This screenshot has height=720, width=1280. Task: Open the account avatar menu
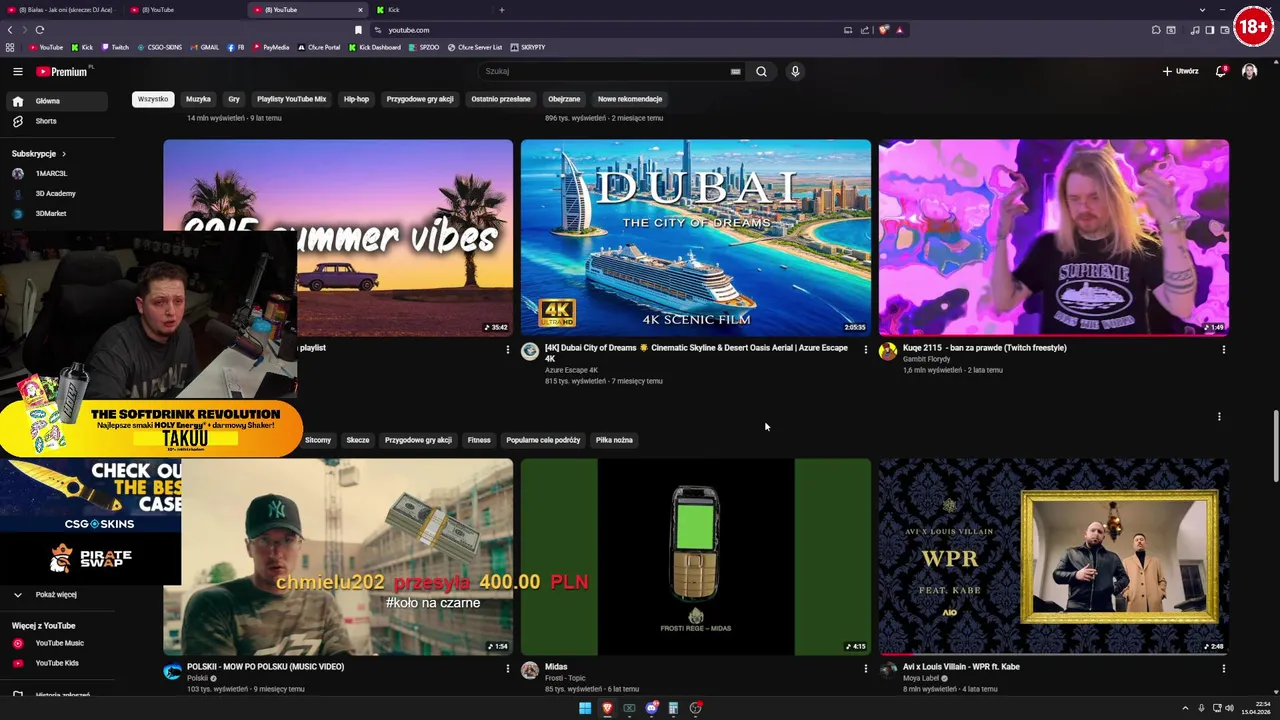pyautogui.click(x=1249, y=71)
